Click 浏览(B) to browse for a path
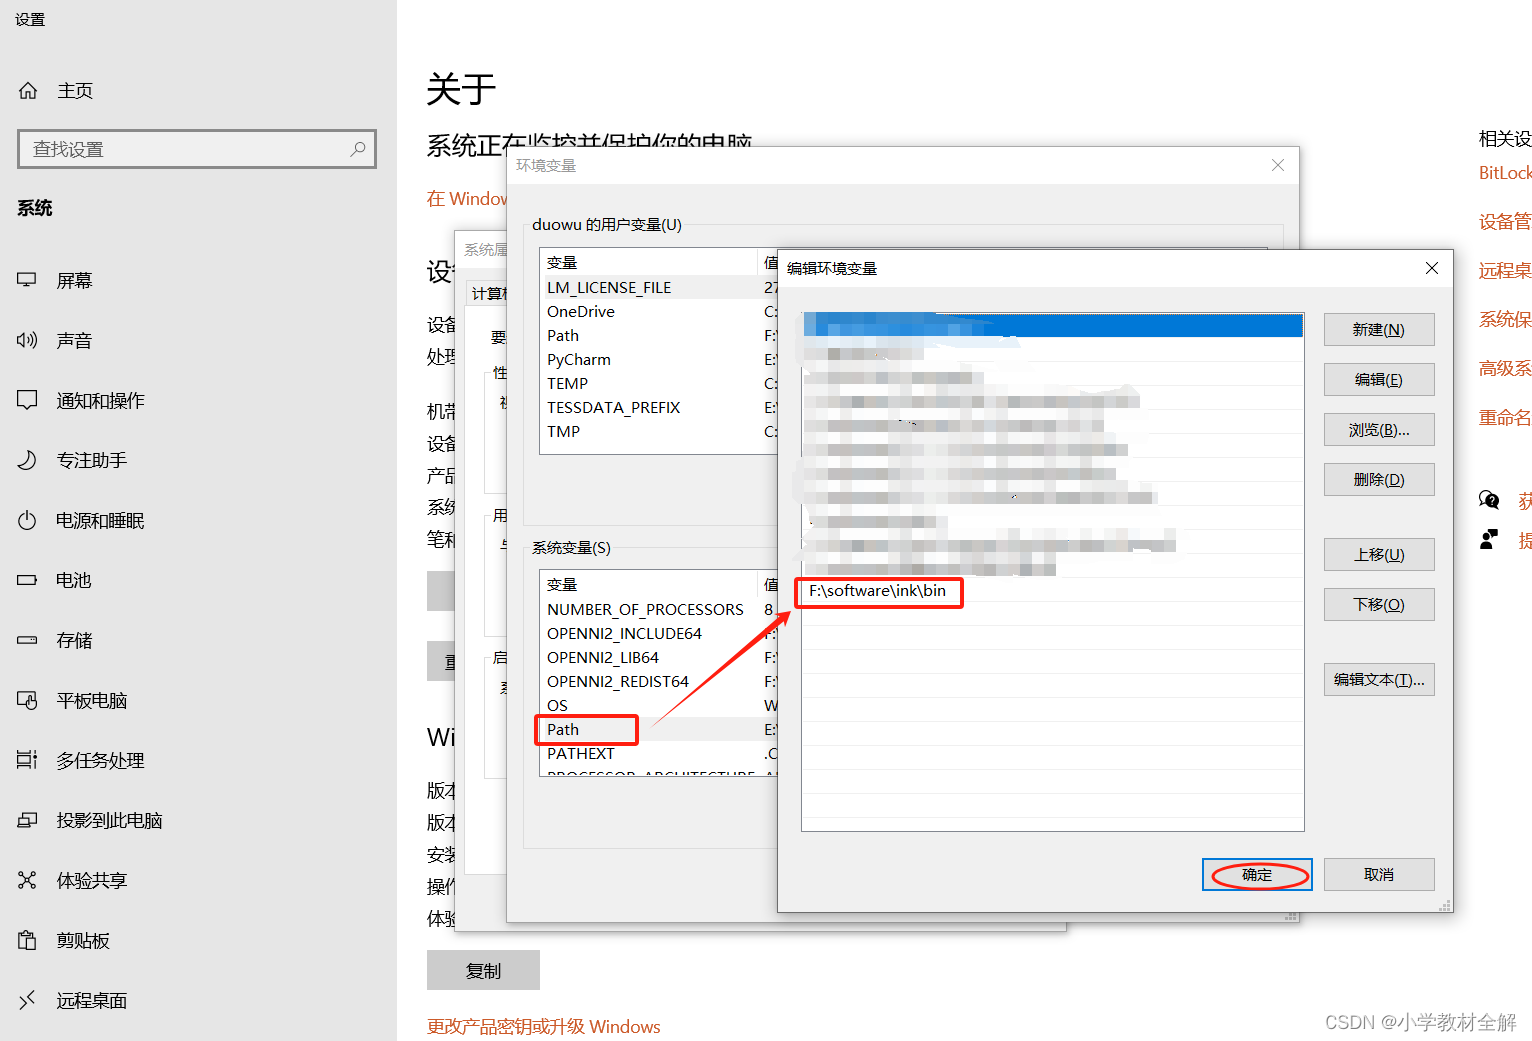The image size is (1532, 1041). (1379, 429)
